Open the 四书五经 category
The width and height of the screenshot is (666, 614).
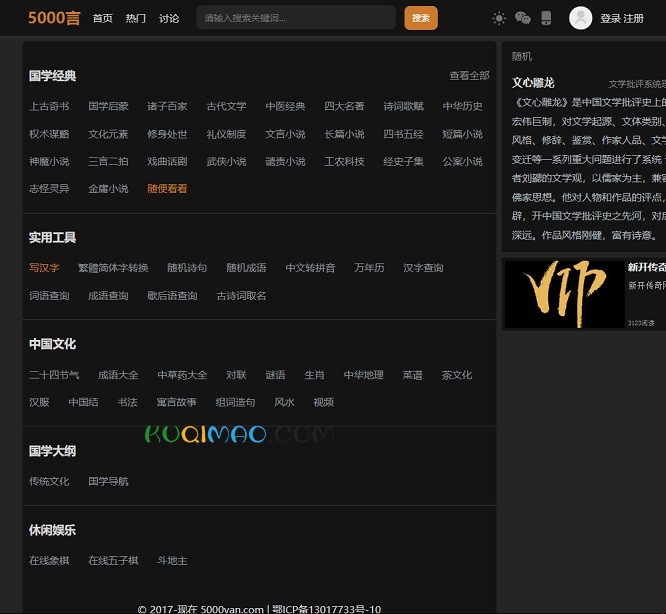pos(404,134)
